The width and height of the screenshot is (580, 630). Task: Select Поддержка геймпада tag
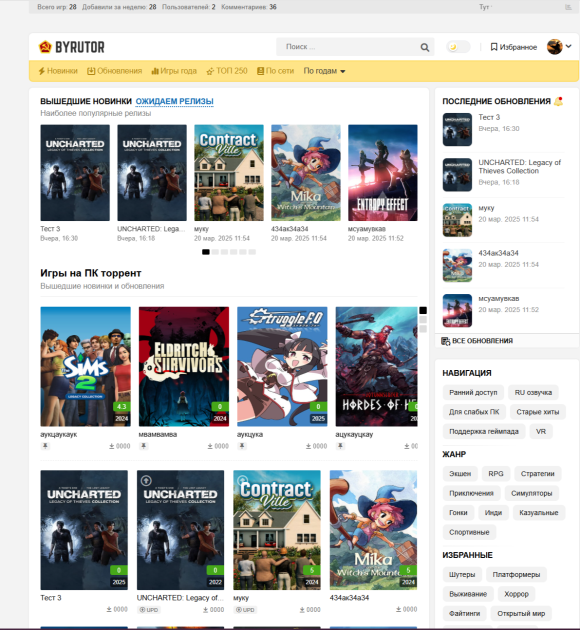tap(484, 432)
